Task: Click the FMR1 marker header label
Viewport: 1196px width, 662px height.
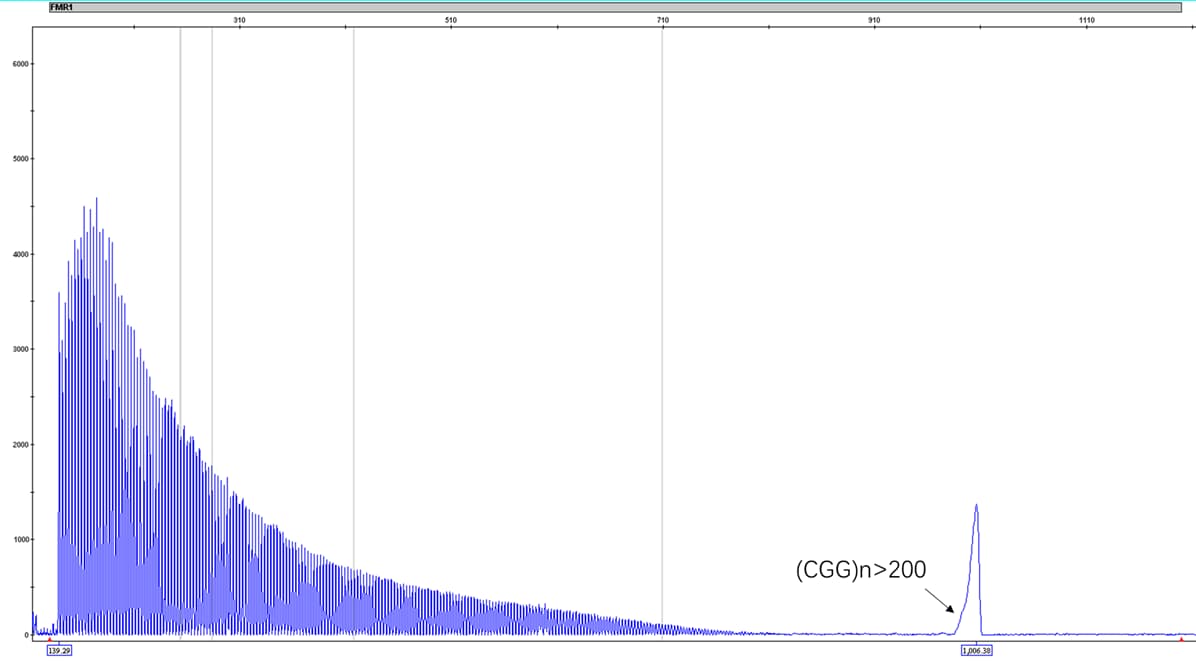Action: point(61,7)
